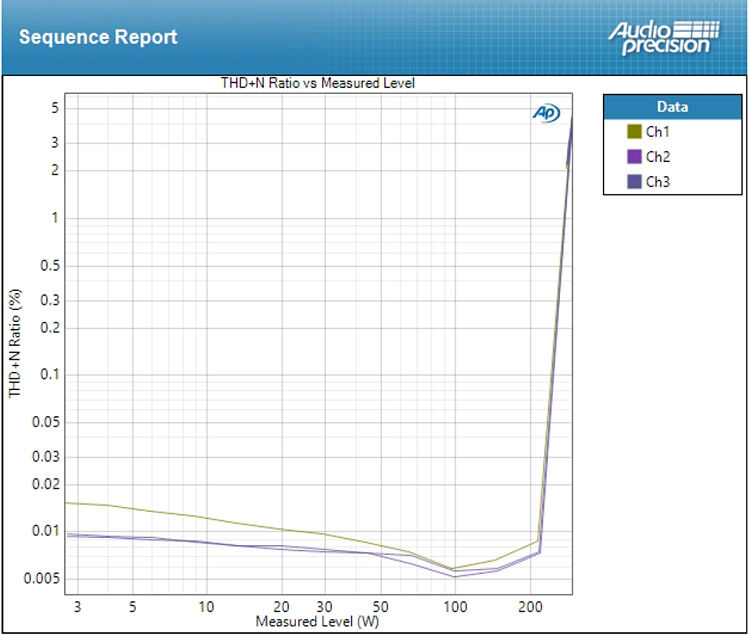Image resolution: width=750 pixels, height=635 pixels.
Task: Click the Y-axis tick value 0.02
Action: point(46,484)
